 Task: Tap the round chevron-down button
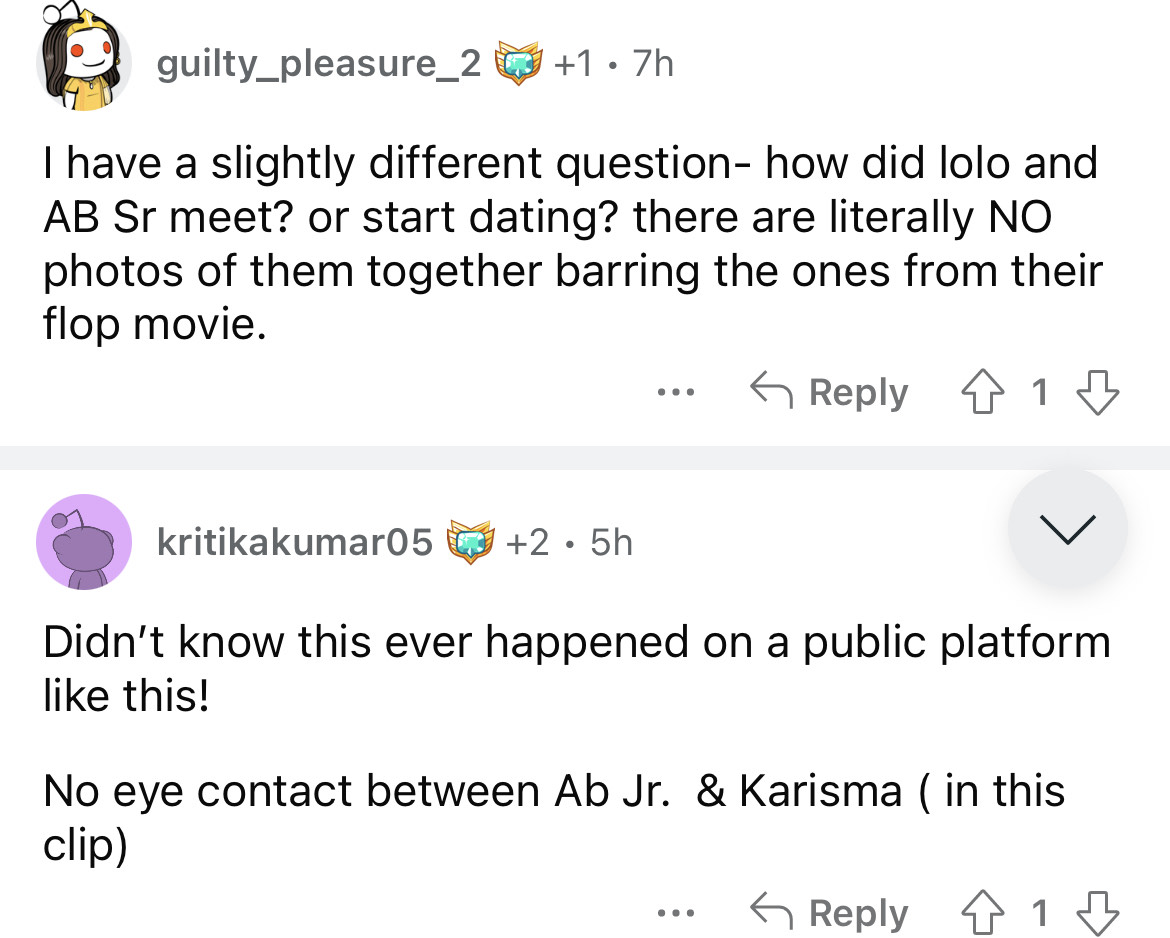click(1068, 528)
